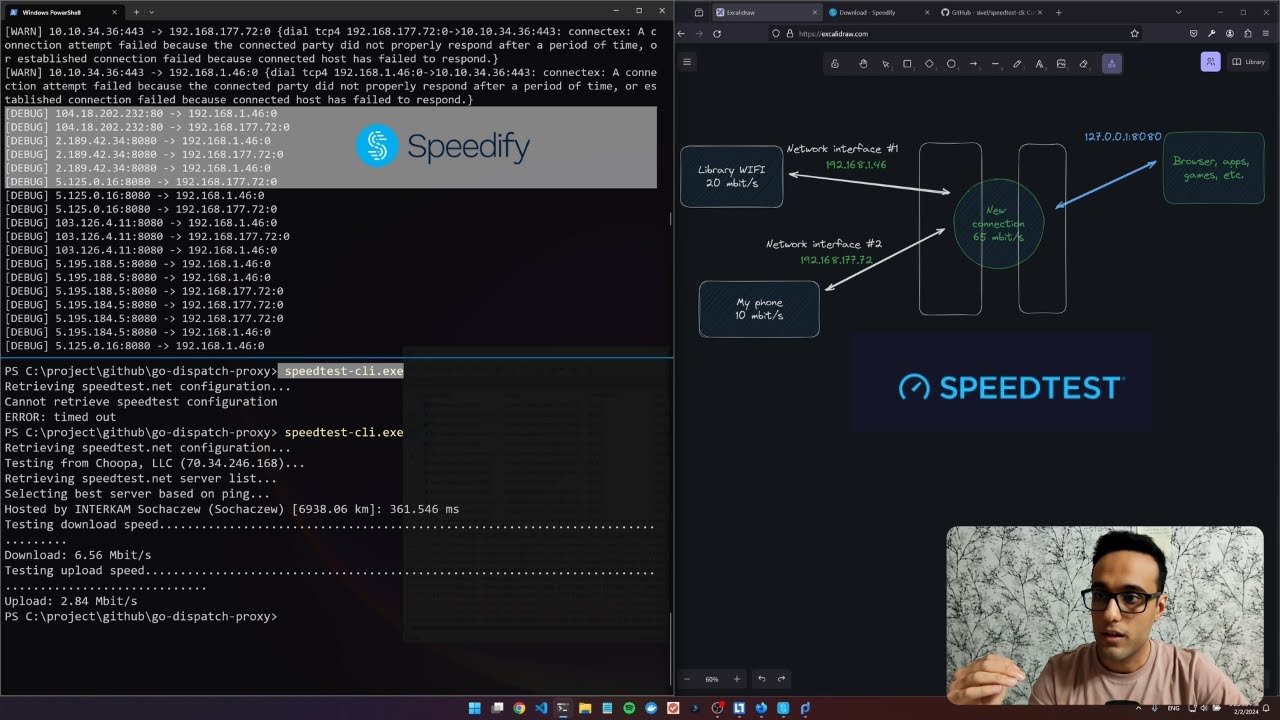Open the Excalidraw hamburger main menu
Screen dimensions: 1280x720
[x=687, y=62]
